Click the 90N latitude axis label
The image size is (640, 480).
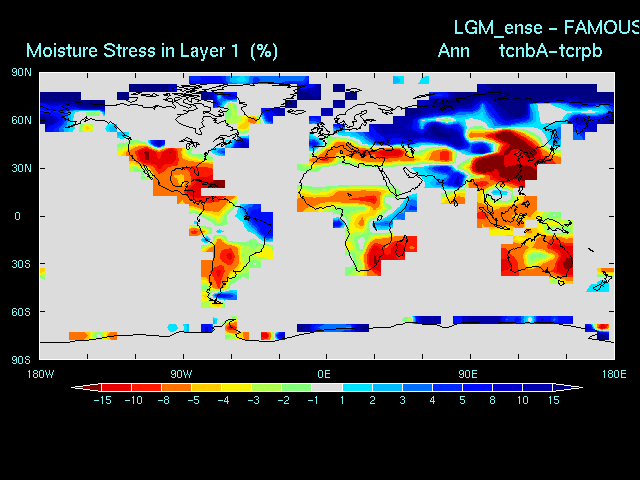pyautogui.click(x=22, y=72)
